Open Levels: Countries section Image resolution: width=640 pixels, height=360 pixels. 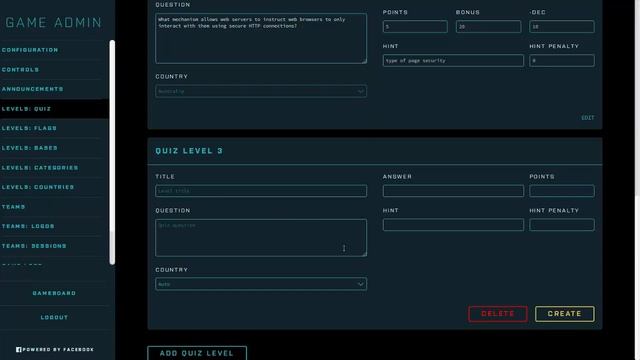[38, 187]
